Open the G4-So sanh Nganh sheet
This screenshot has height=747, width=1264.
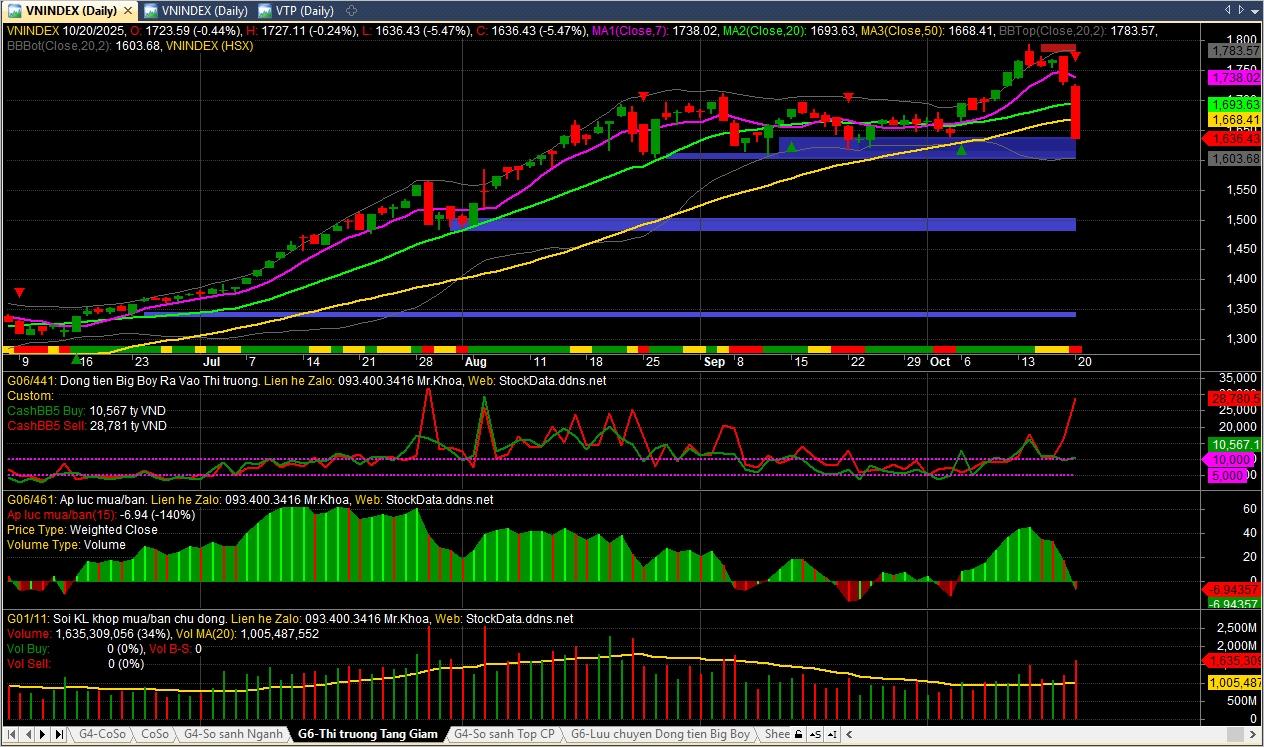(x=233, y=734)
